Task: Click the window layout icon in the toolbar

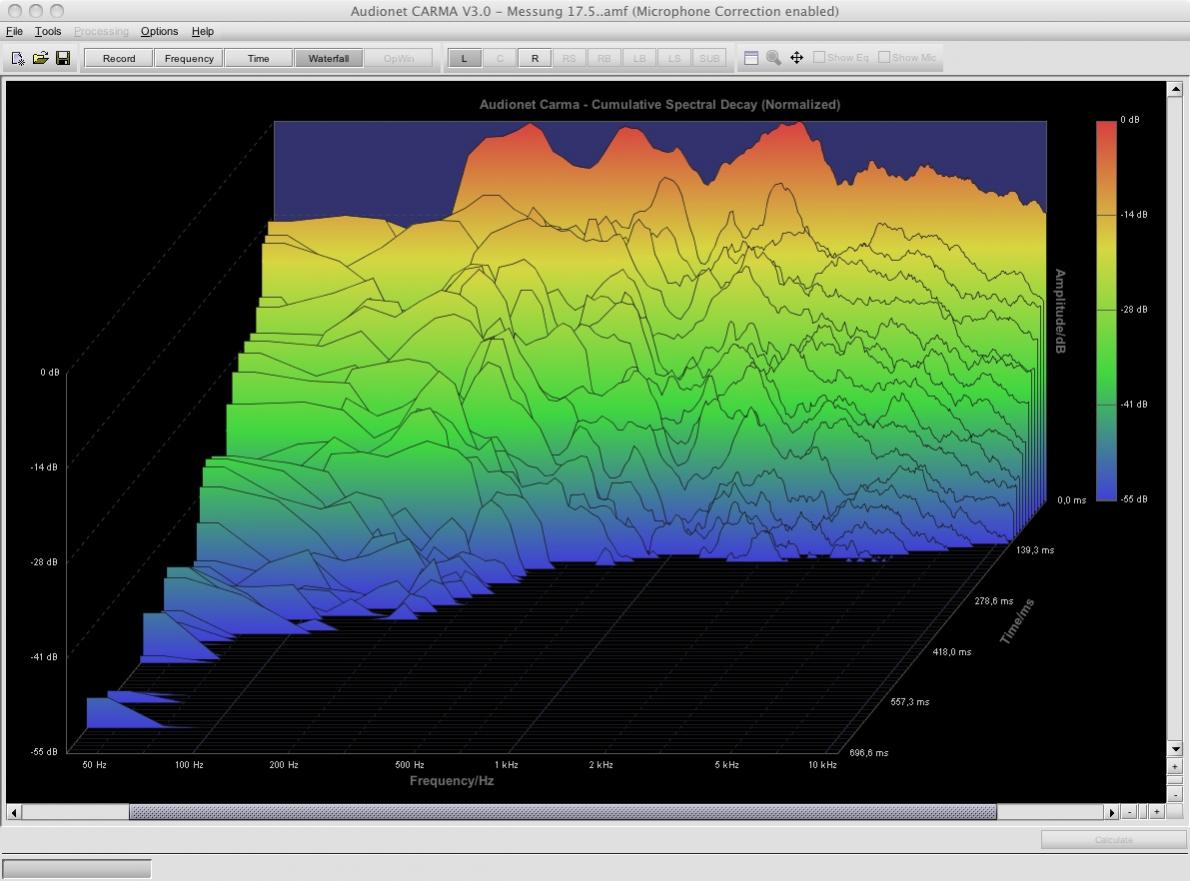Action: pyautogui.click(x=751, y=58)
